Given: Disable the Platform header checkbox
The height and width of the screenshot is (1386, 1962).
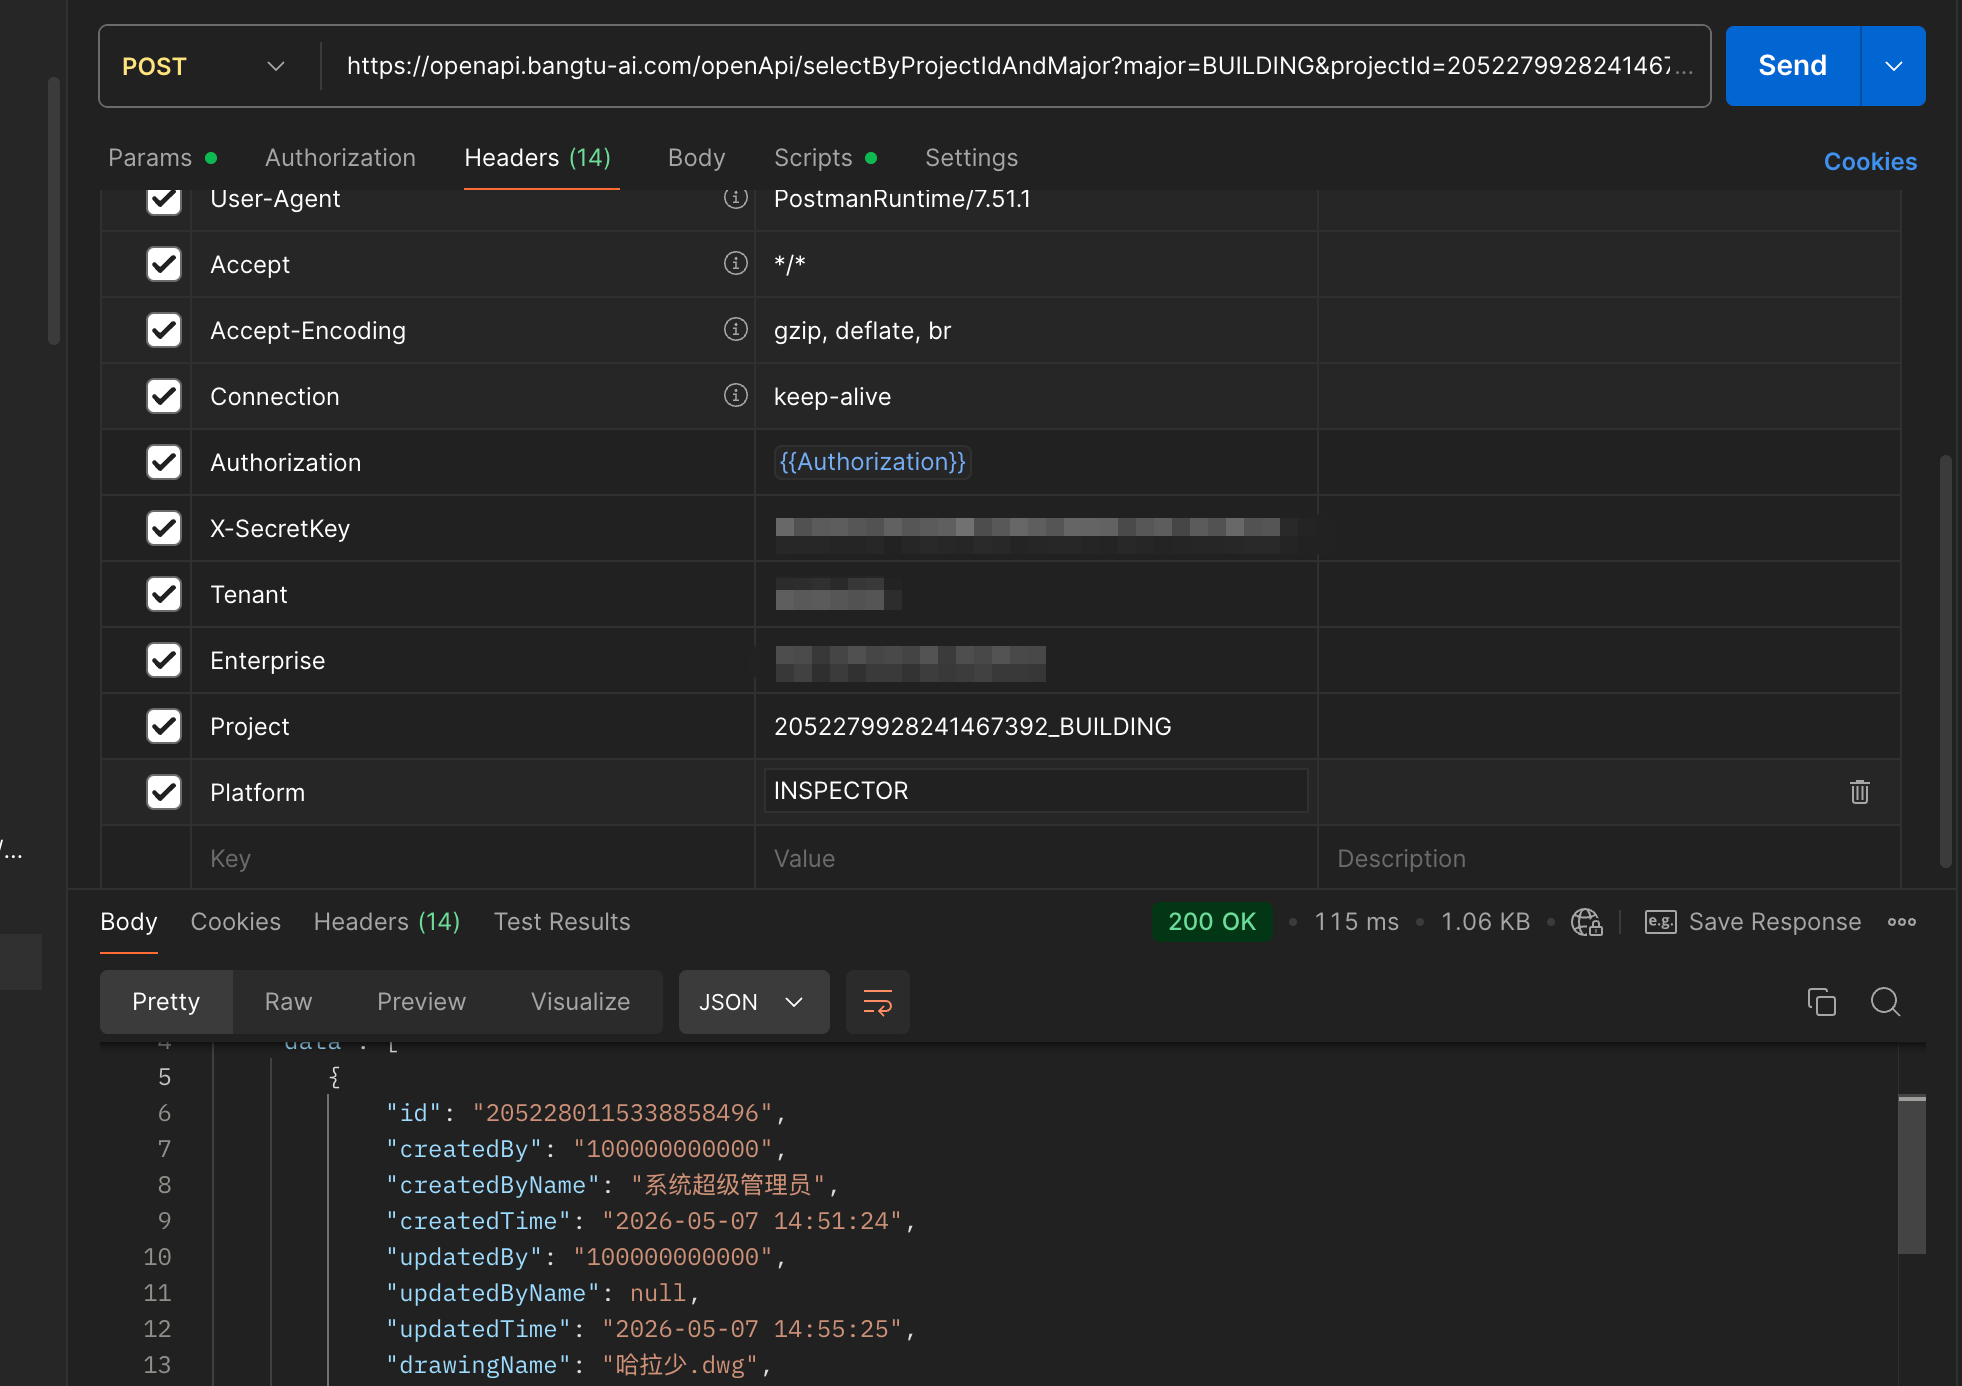Looking at the screenshot, I should [164, 792].
